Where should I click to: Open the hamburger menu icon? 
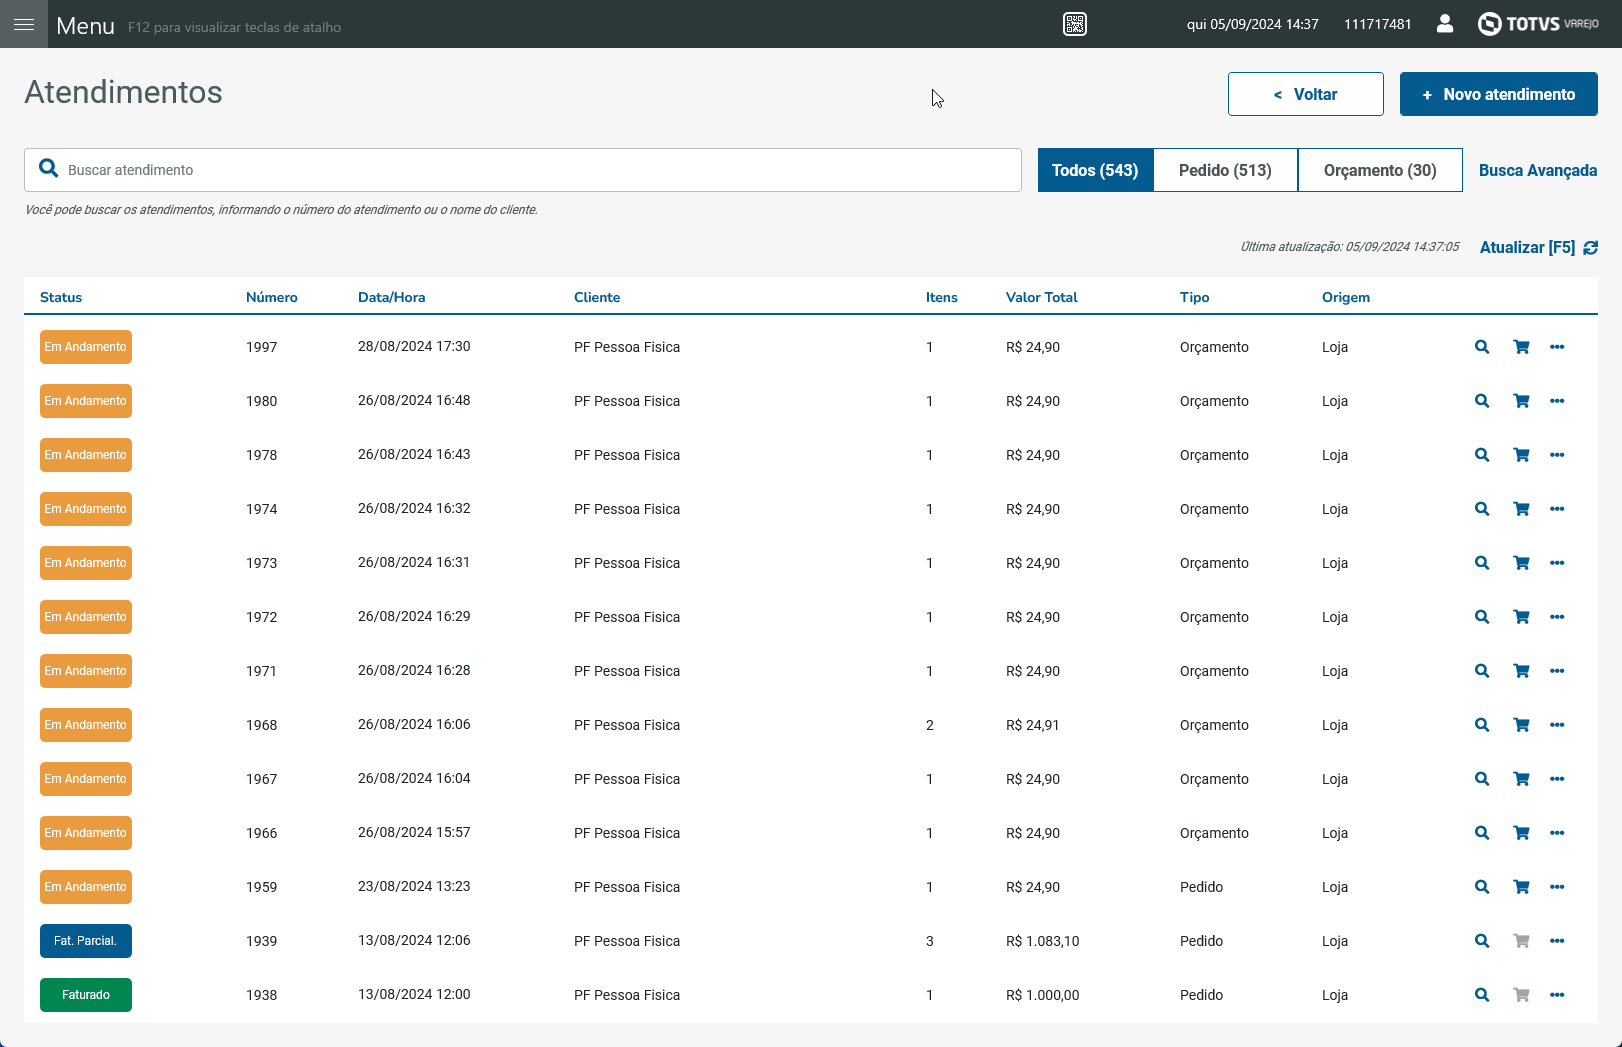[x=24, y=24]
